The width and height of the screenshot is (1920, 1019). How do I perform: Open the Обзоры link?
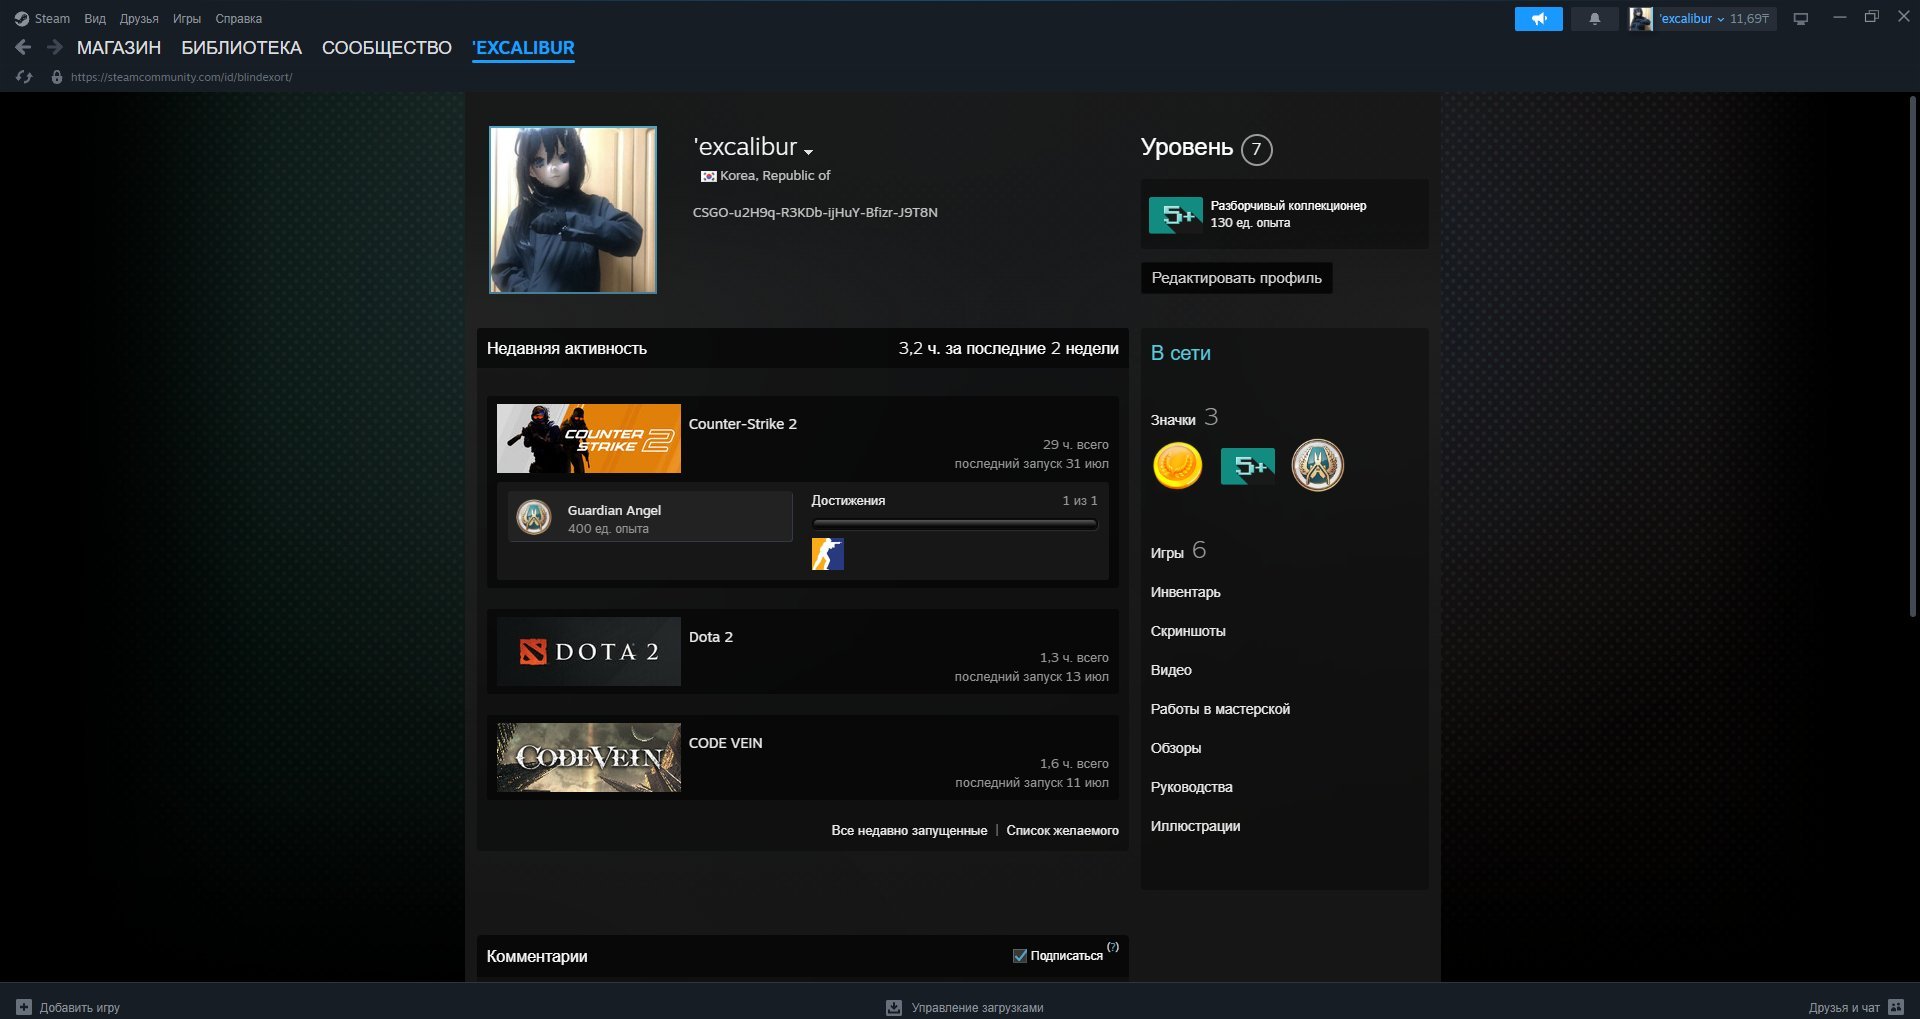pos(1176,748)
